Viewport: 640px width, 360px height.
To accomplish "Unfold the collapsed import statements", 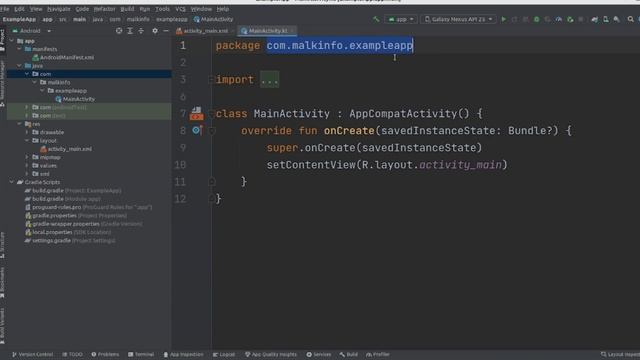I will [x=269, y=80].
